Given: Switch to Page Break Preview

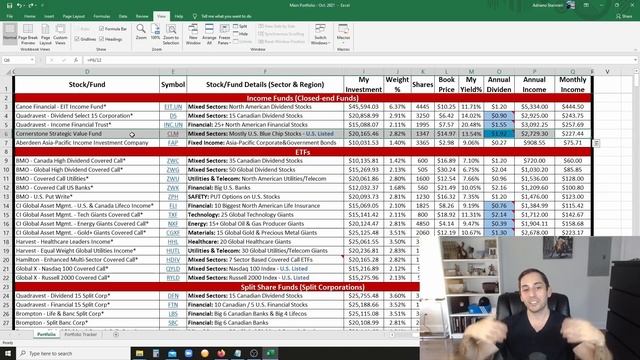Looking at the screenshot, I should pos(28,34).
